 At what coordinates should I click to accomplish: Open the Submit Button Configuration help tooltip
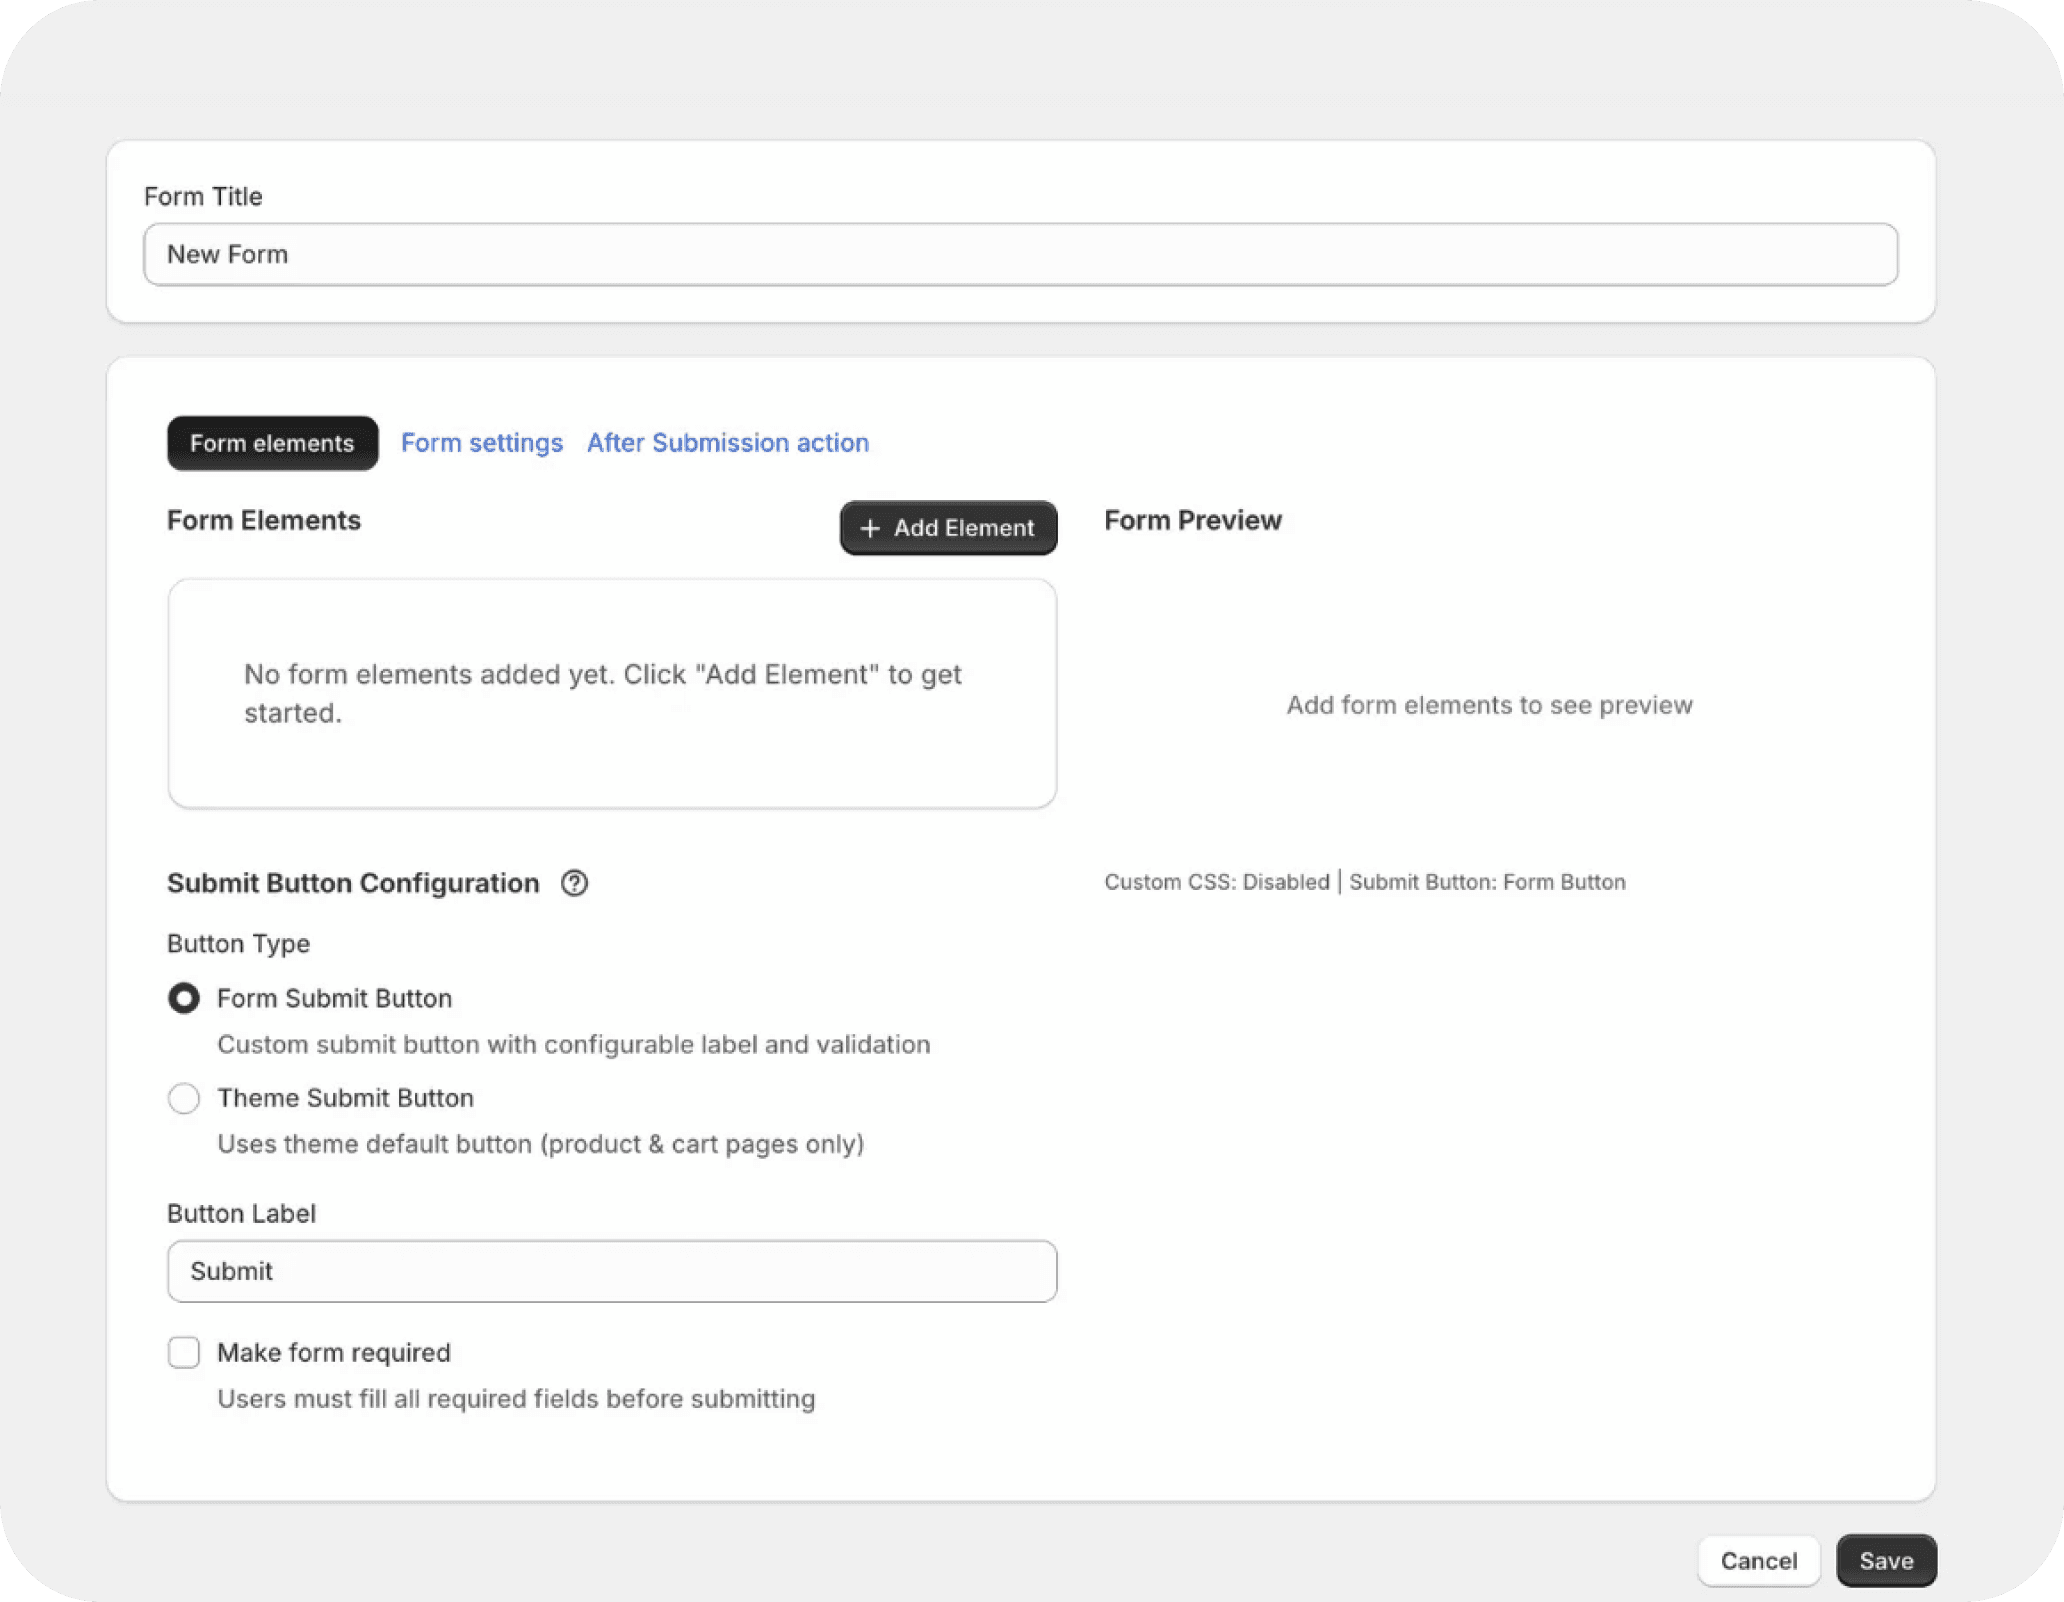tap(574, 883)
